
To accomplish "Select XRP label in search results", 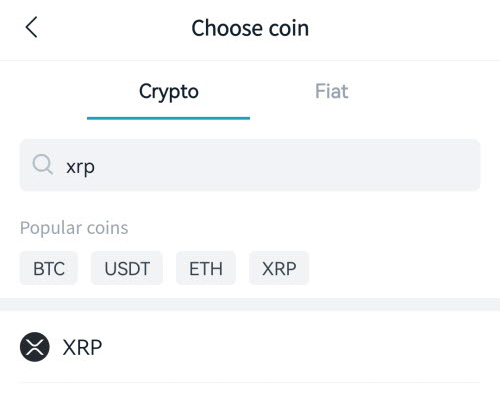I will [x=82, y=348].
